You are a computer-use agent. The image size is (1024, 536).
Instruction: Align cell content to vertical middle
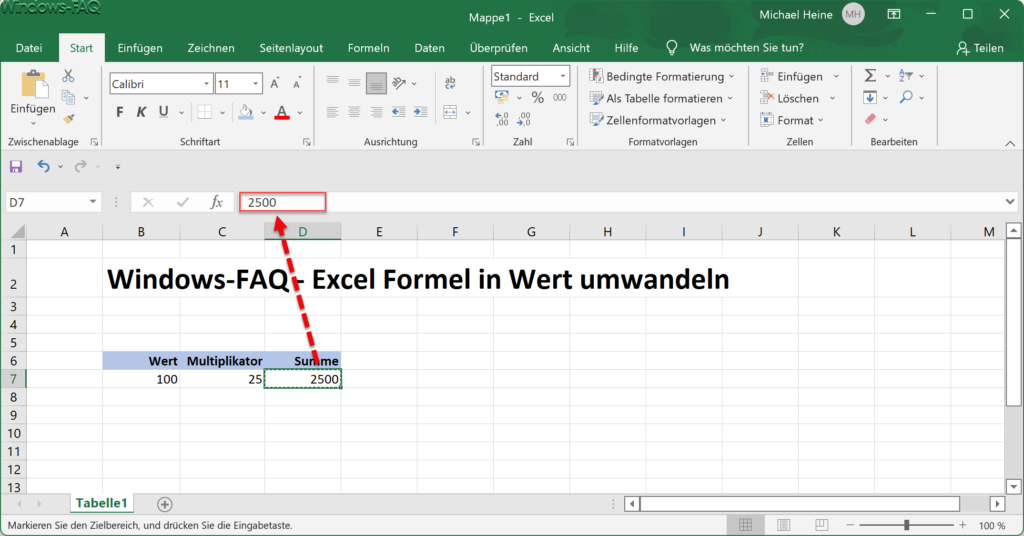354,82
